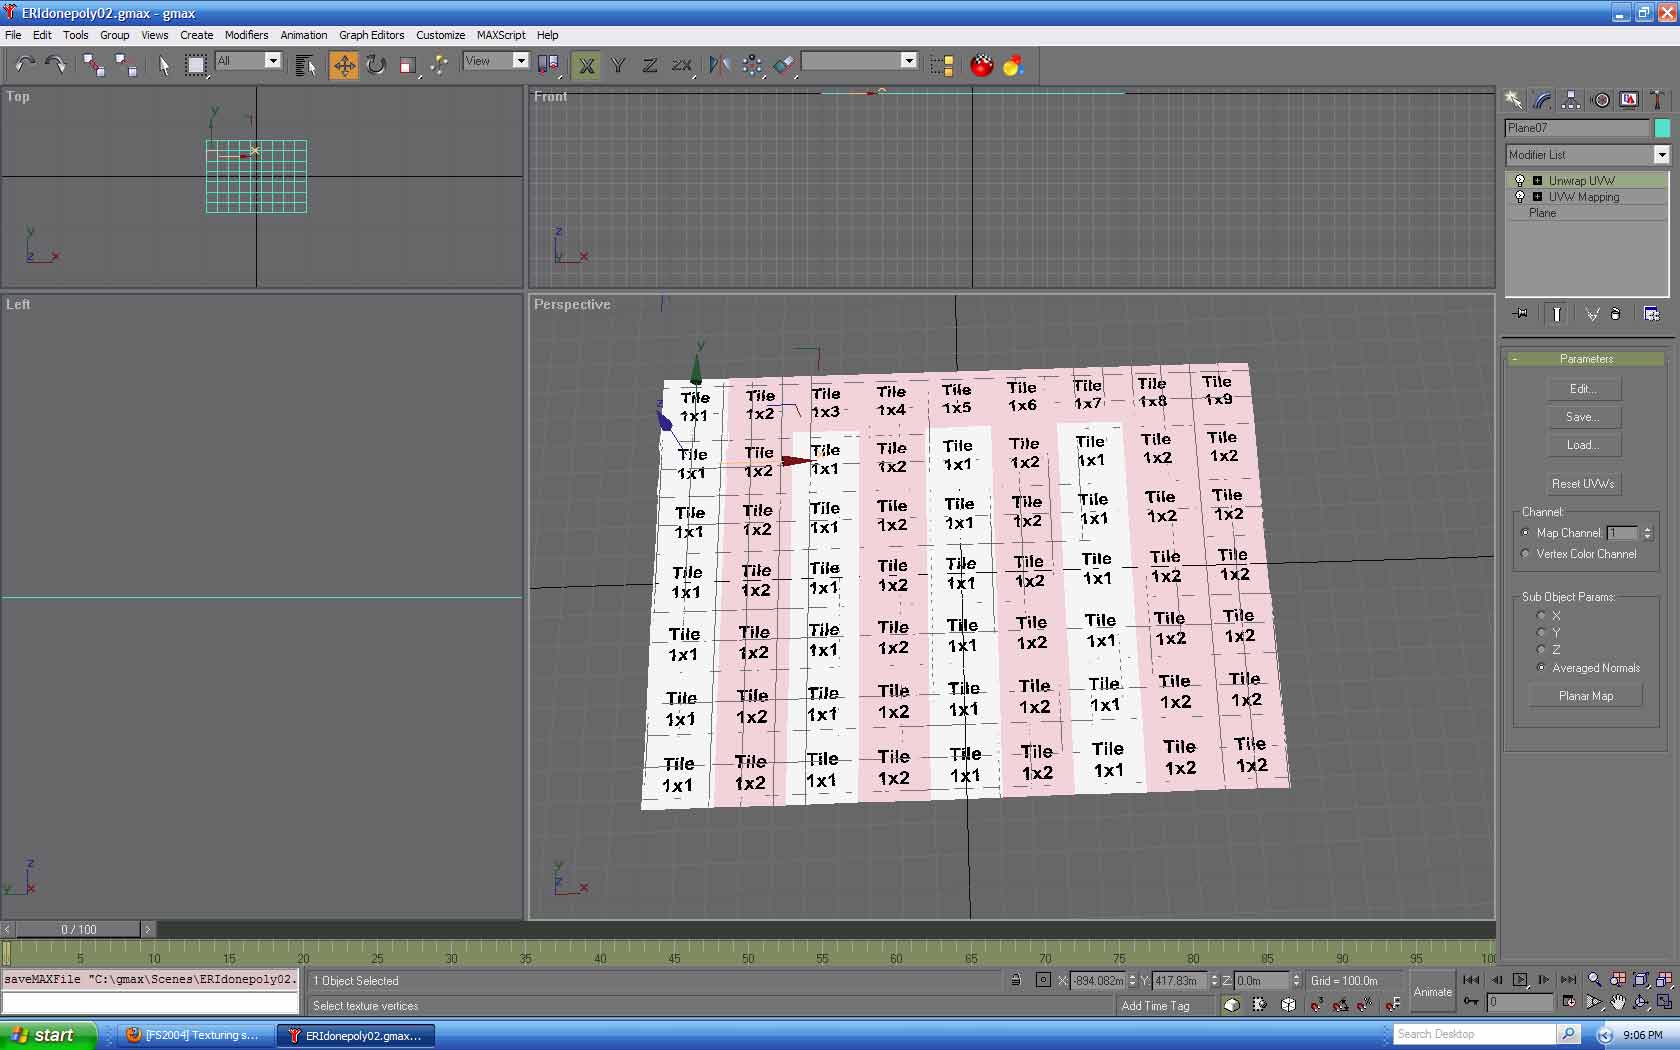Click the Planar Map button
The height and width of the screenshot is (1050, 1680).
pos(1585,696)
